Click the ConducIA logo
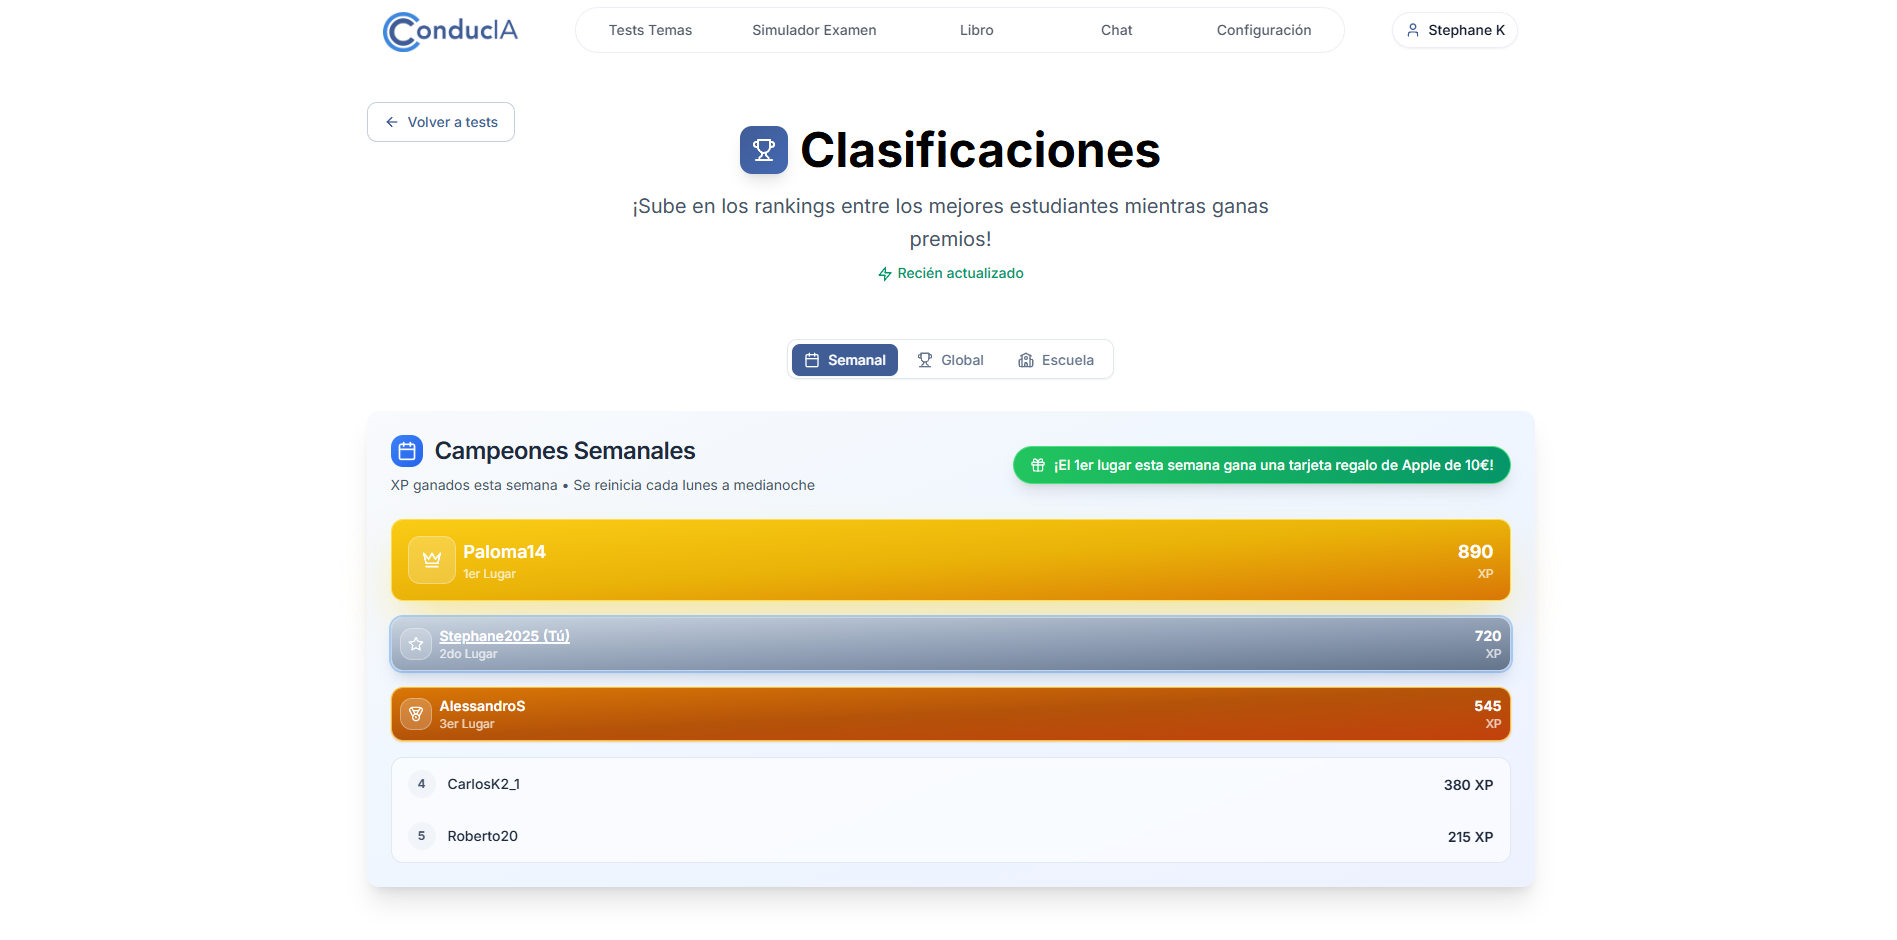 pos(450,31)
